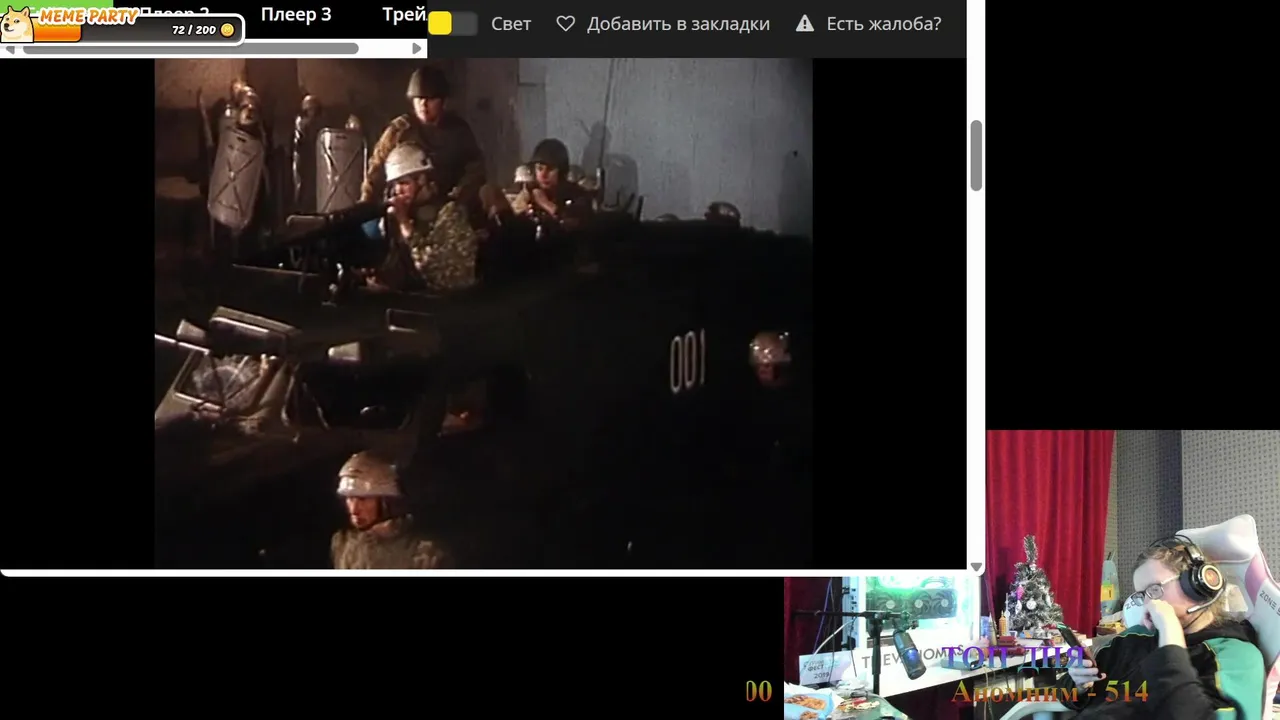Click the scroll-down arrow of page scrollbar
Screen dimensions: 1280x720
pyautogui.click(x=976, y=567)
